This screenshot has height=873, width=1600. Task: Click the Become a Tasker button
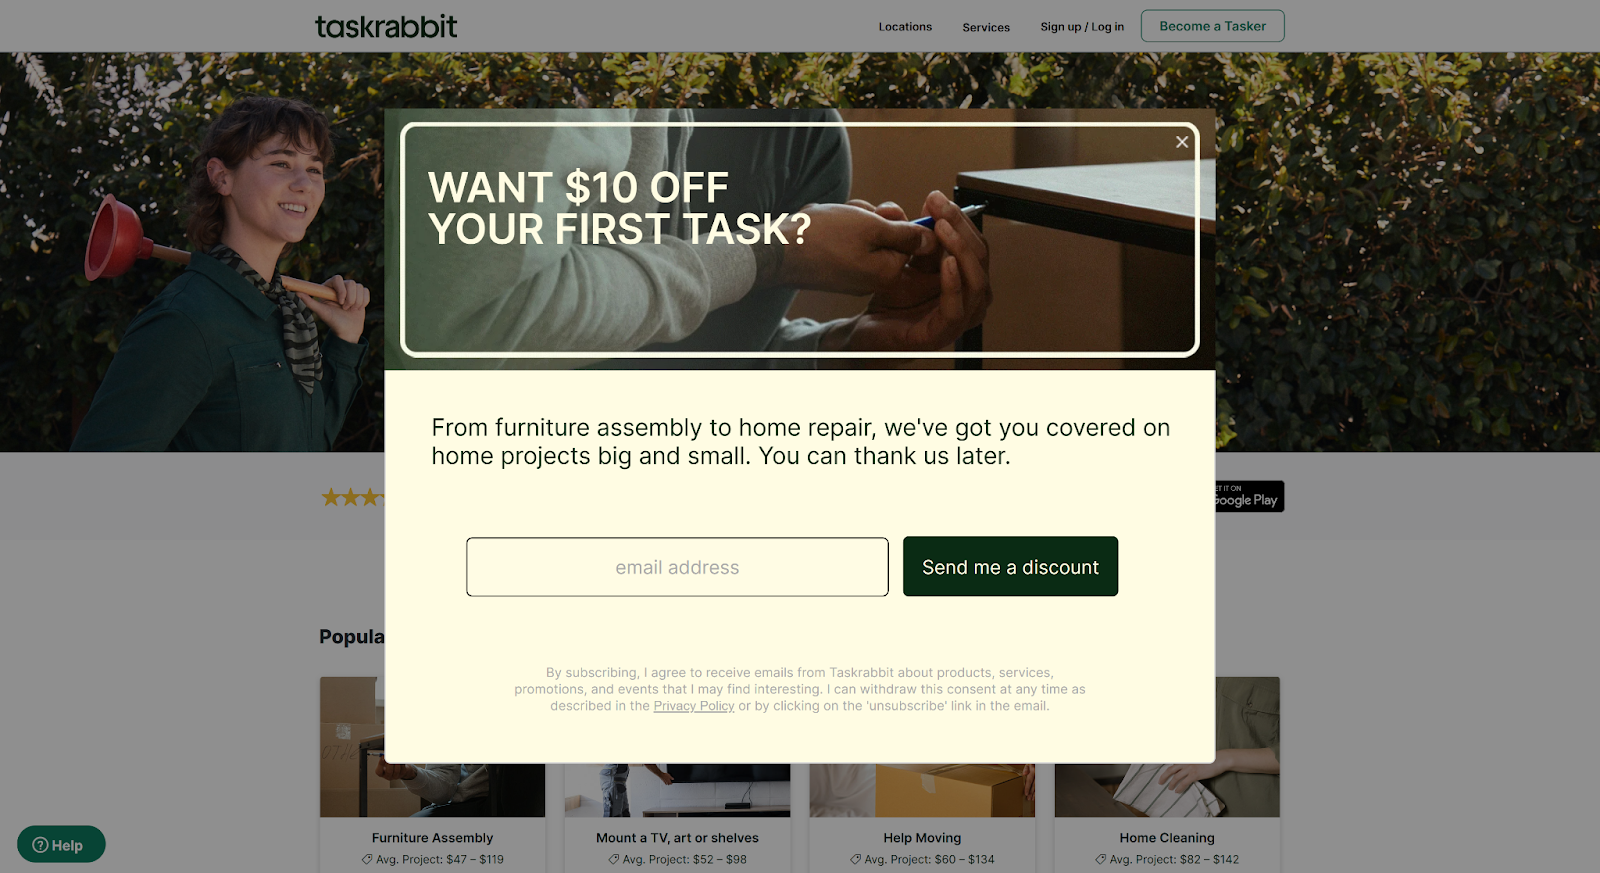[x=1212, y=26]
